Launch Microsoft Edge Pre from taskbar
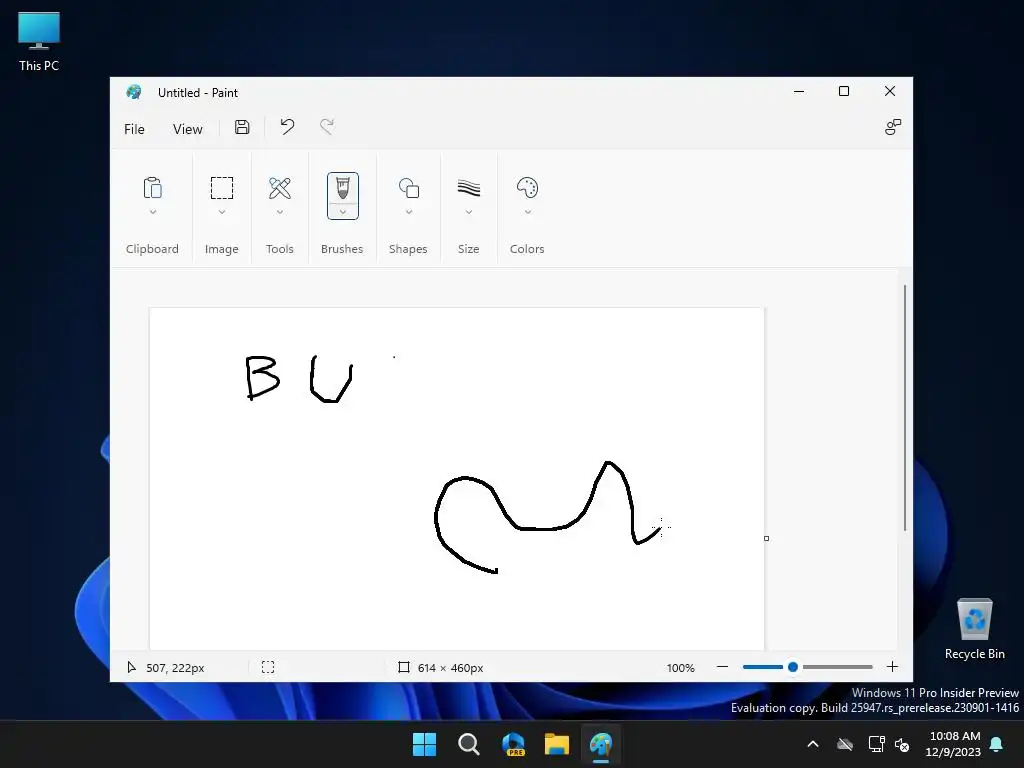The width and height of the screenshot is (1024, 768). pyautogui.click(x=513, y=744)
